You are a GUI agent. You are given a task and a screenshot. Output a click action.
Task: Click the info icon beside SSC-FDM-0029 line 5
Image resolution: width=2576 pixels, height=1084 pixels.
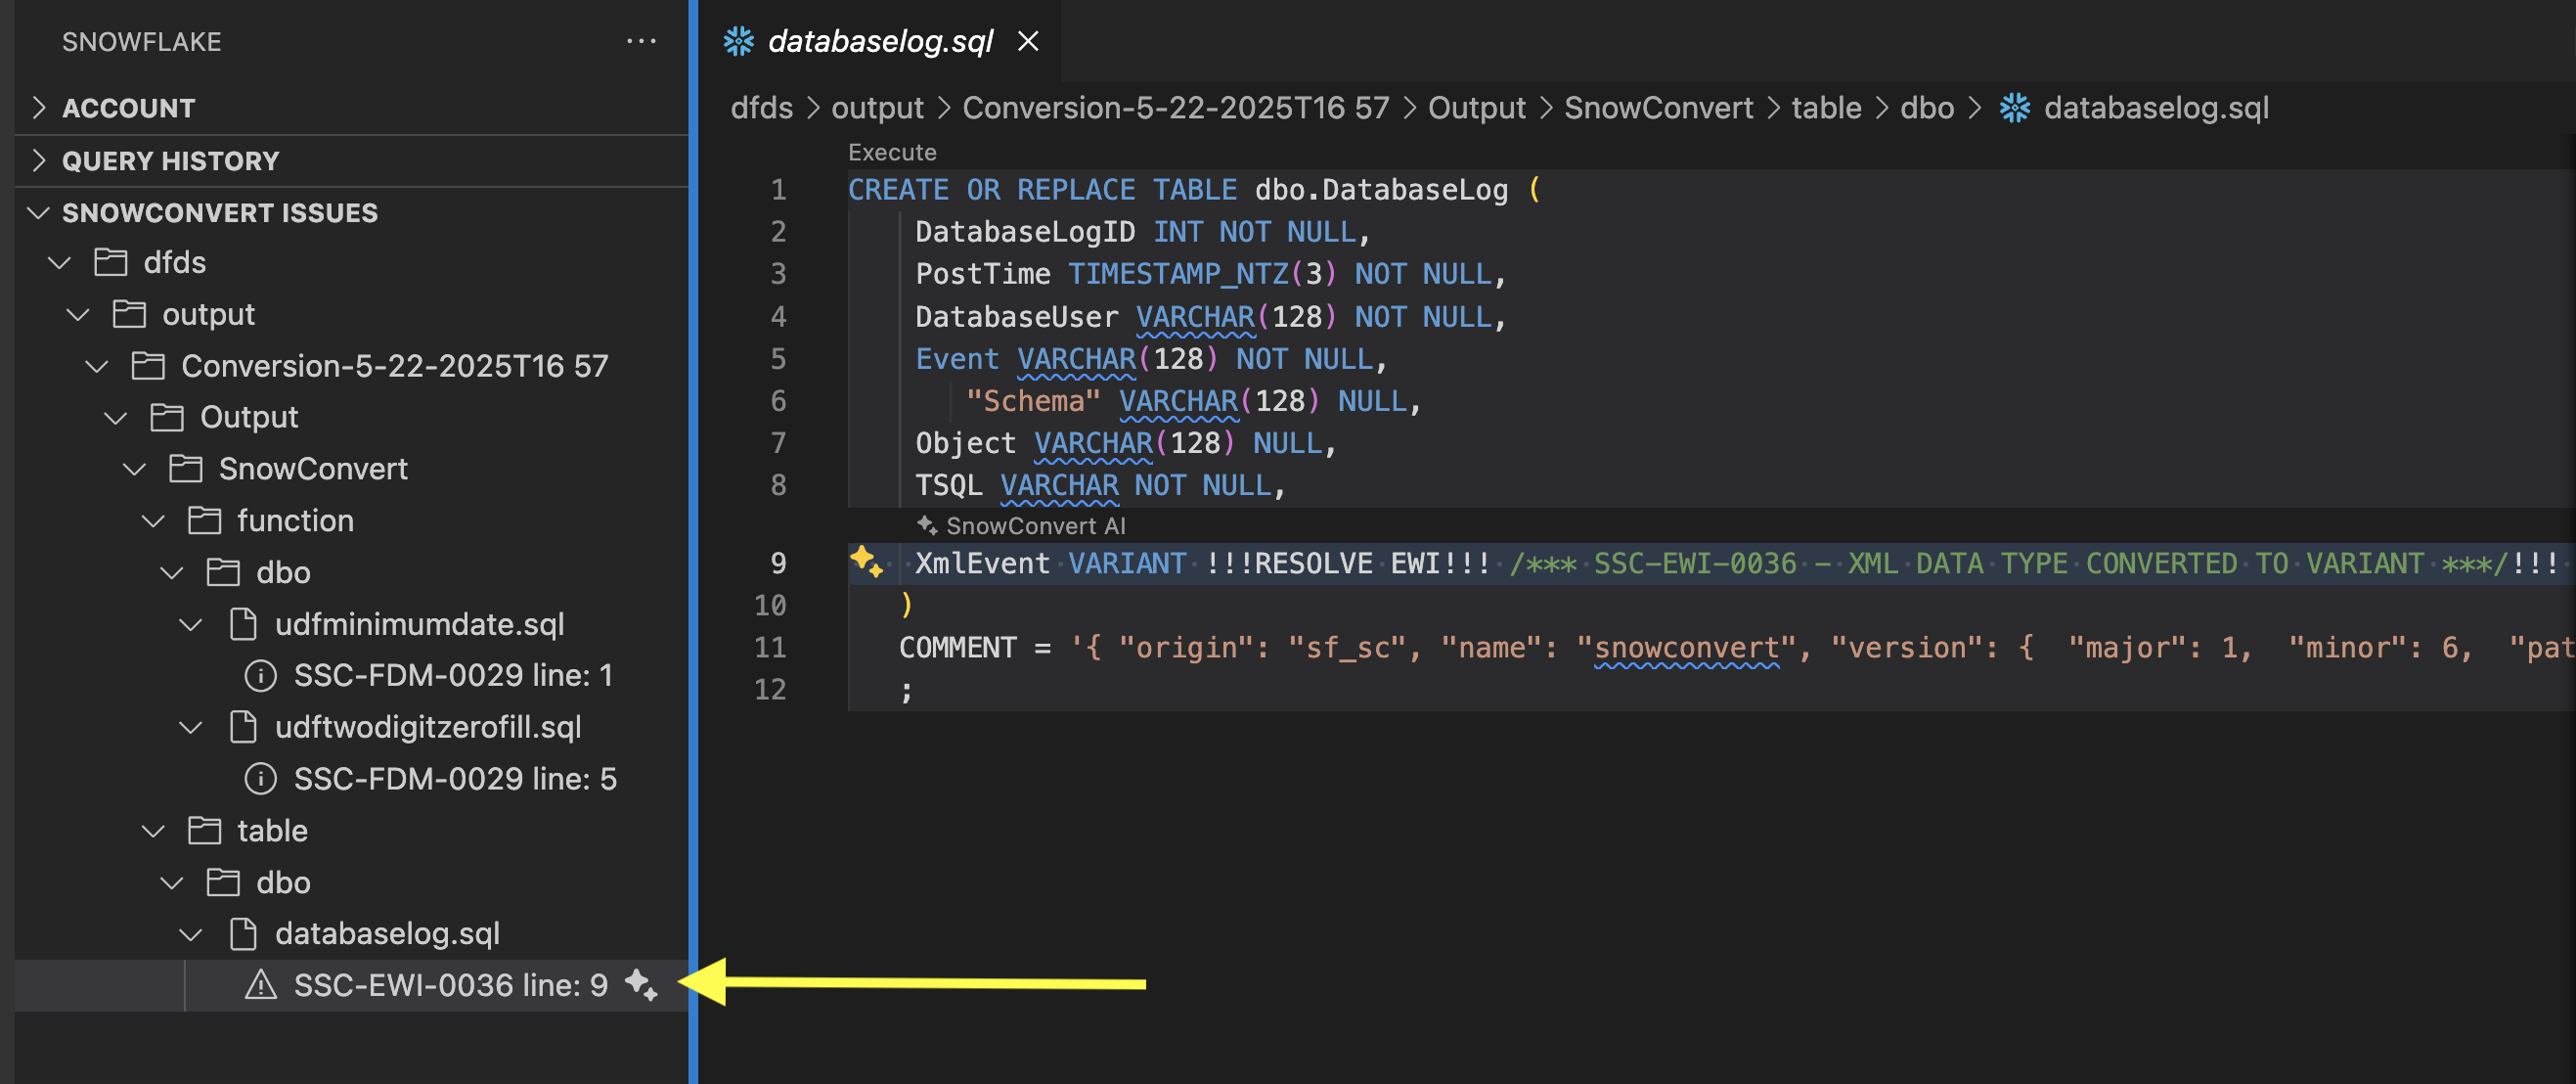[260, 778]
